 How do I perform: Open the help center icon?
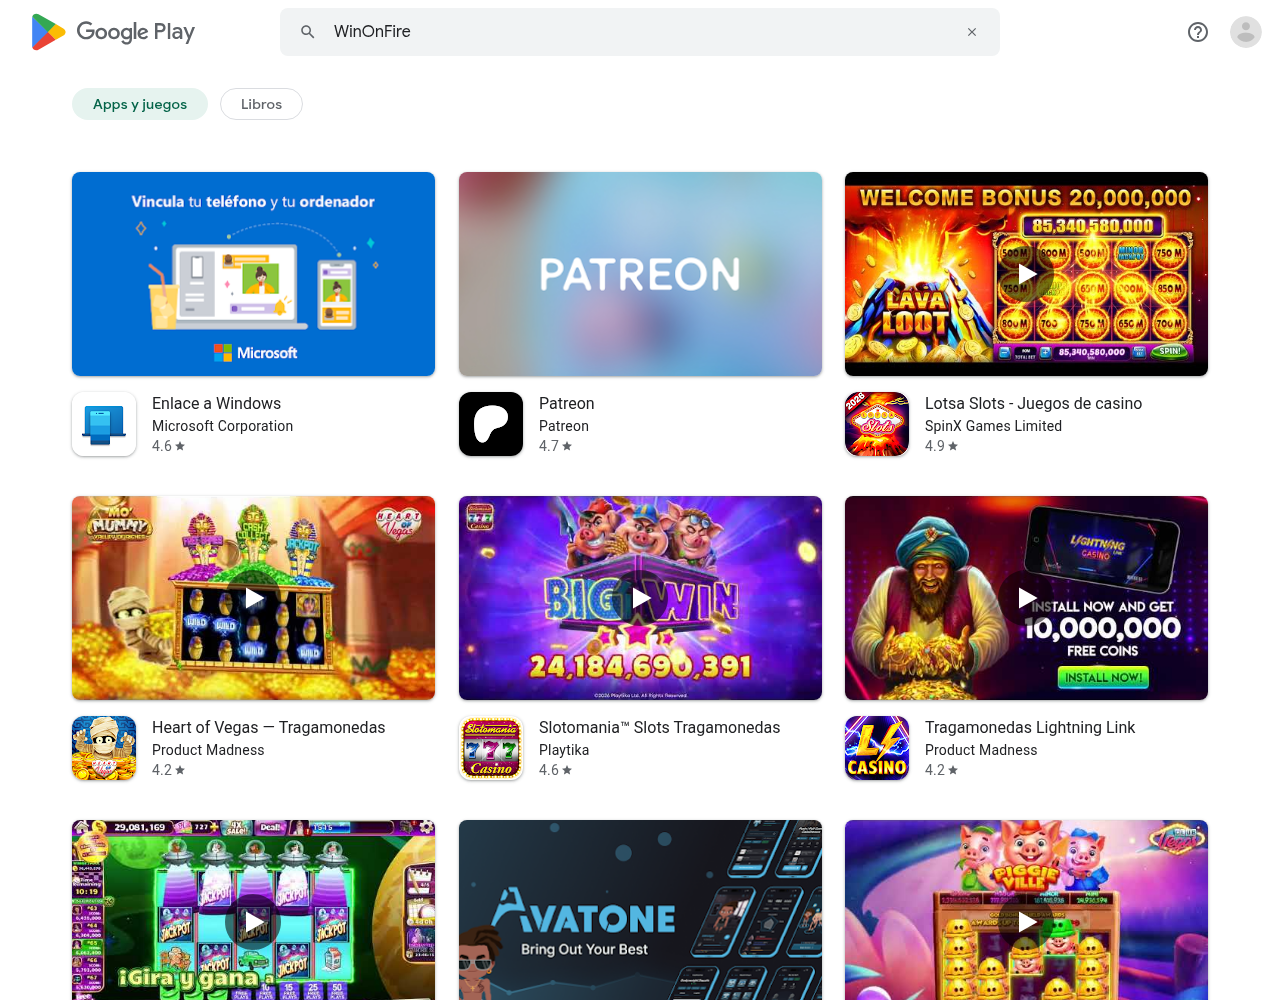(x=1198, y=32)
